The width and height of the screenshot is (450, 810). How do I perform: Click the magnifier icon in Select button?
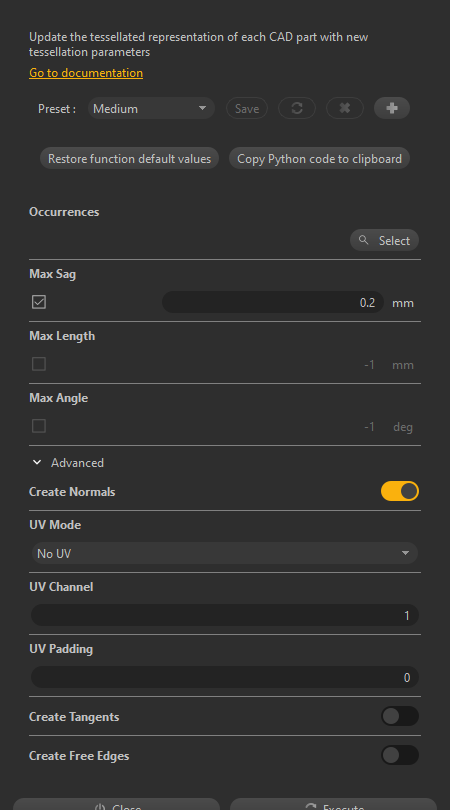click(364, 240)
